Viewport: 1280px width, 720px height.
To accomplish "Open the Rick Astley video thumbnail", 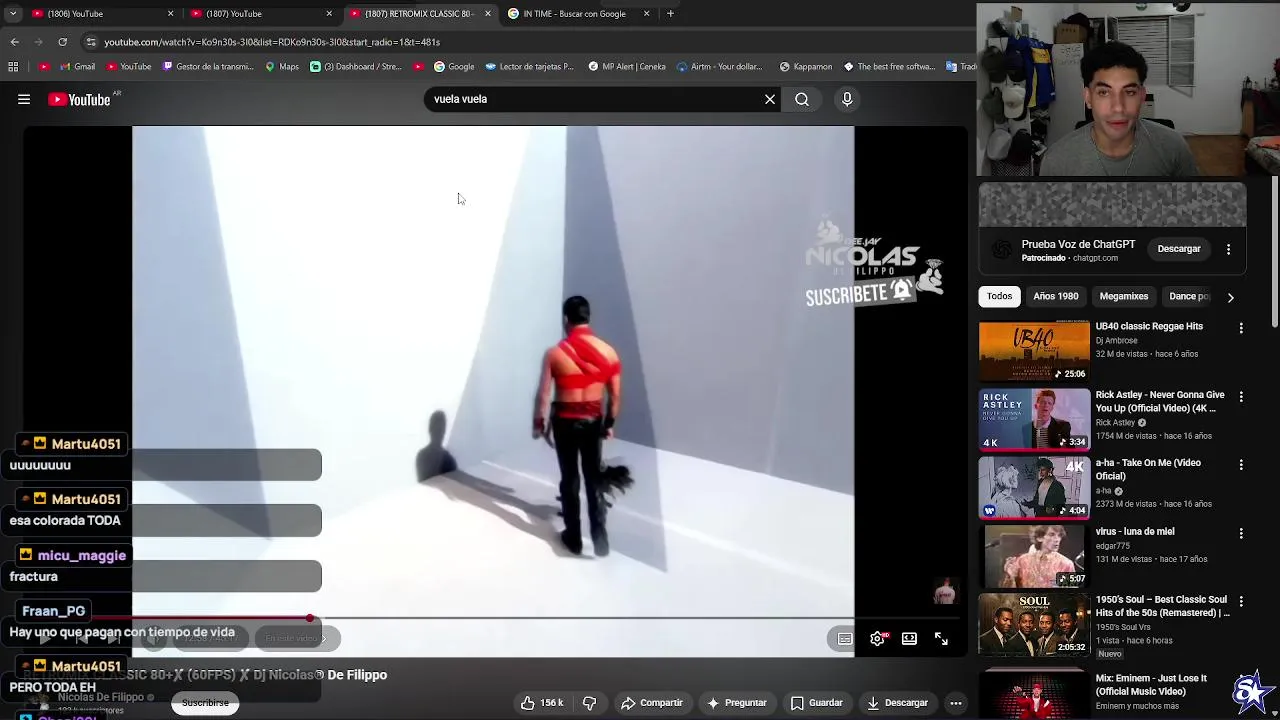I will pos(1034,419).
